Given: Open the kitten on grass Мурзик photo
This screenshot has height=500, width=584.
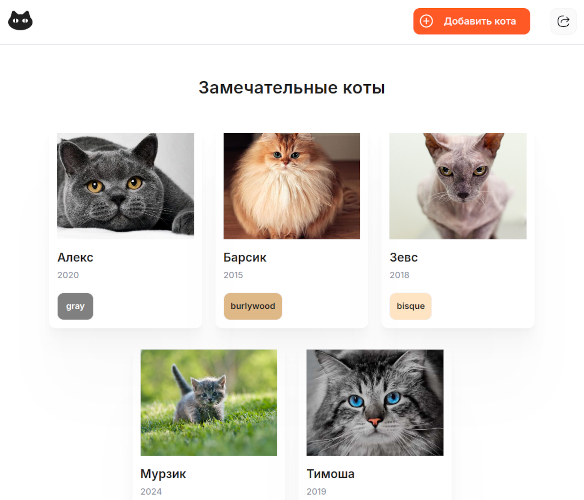Looking at the screenshot, I should 209,402.
